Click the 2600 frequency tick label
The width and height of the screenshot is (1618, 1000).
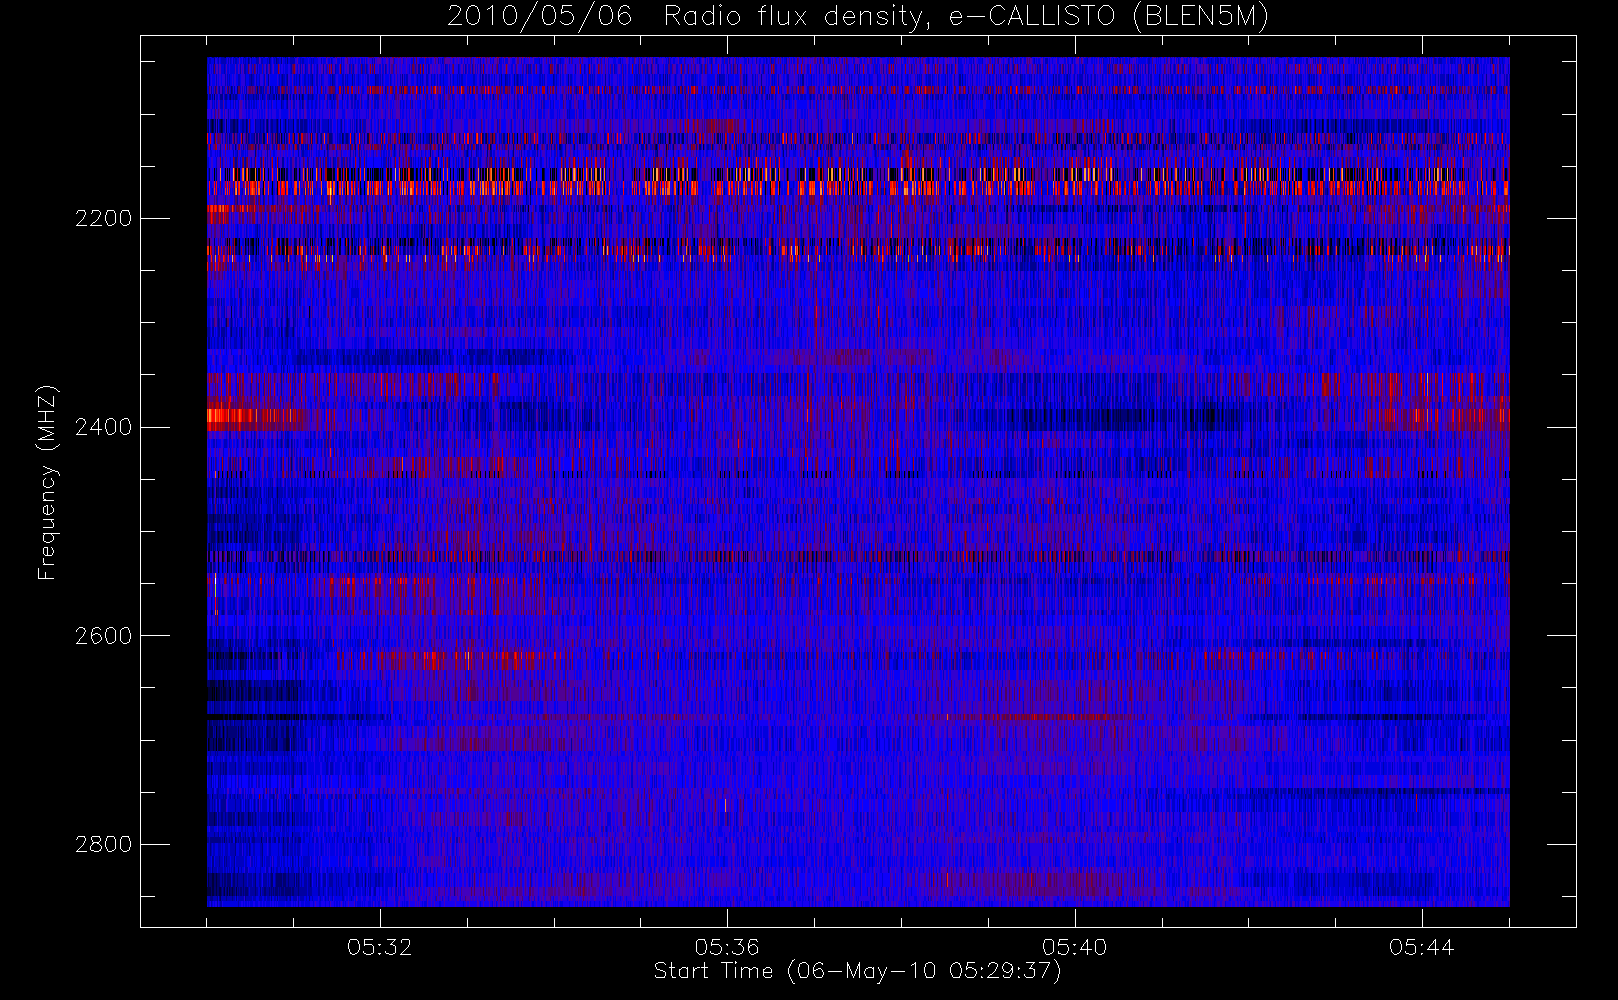pyautogui.click(x=103, y=636)
